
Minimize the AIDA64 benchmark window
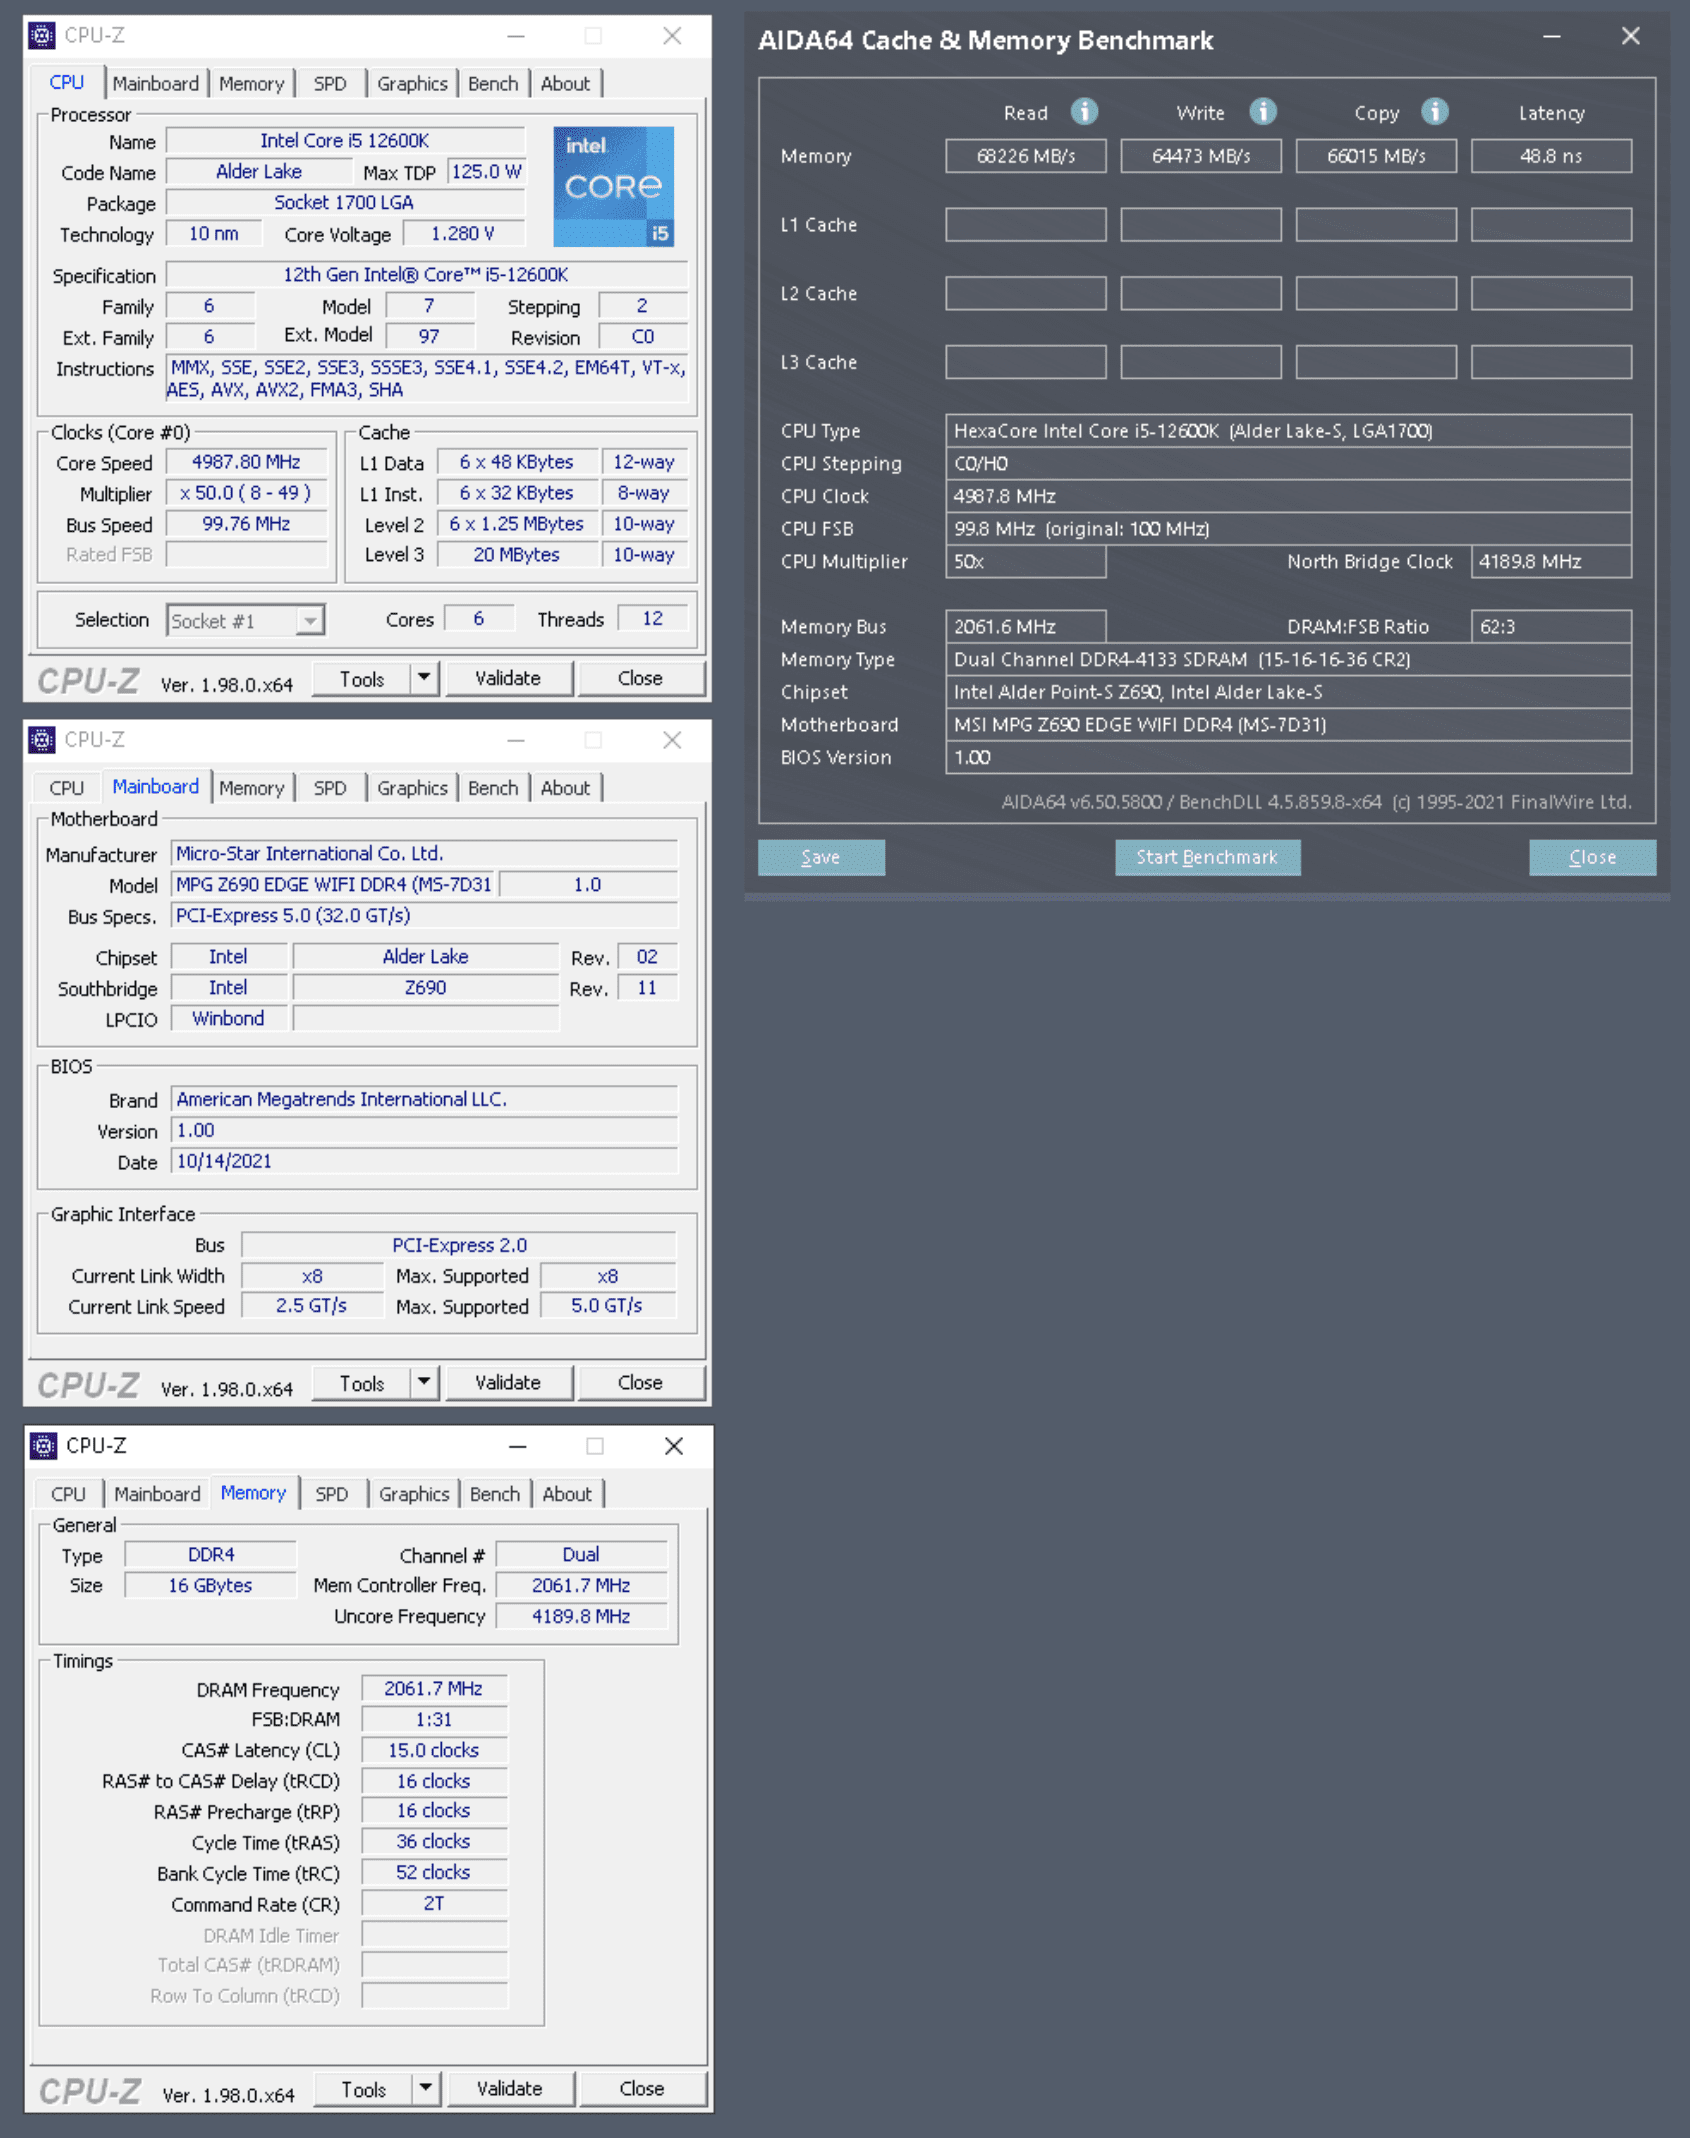[1551, 37]
